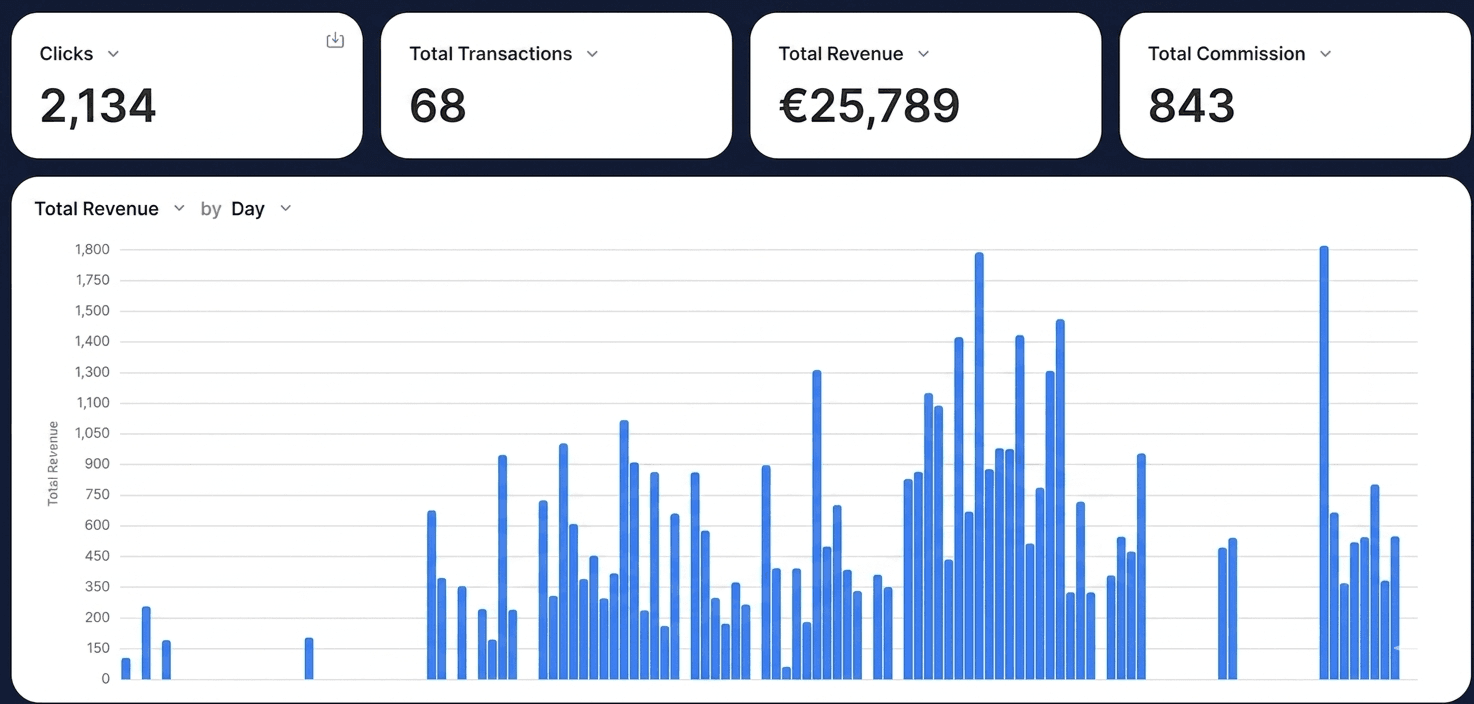Screen dimensions: 1474x704
Task: Open the Total Transactions metric dropdown
Action: click(592, 54)
